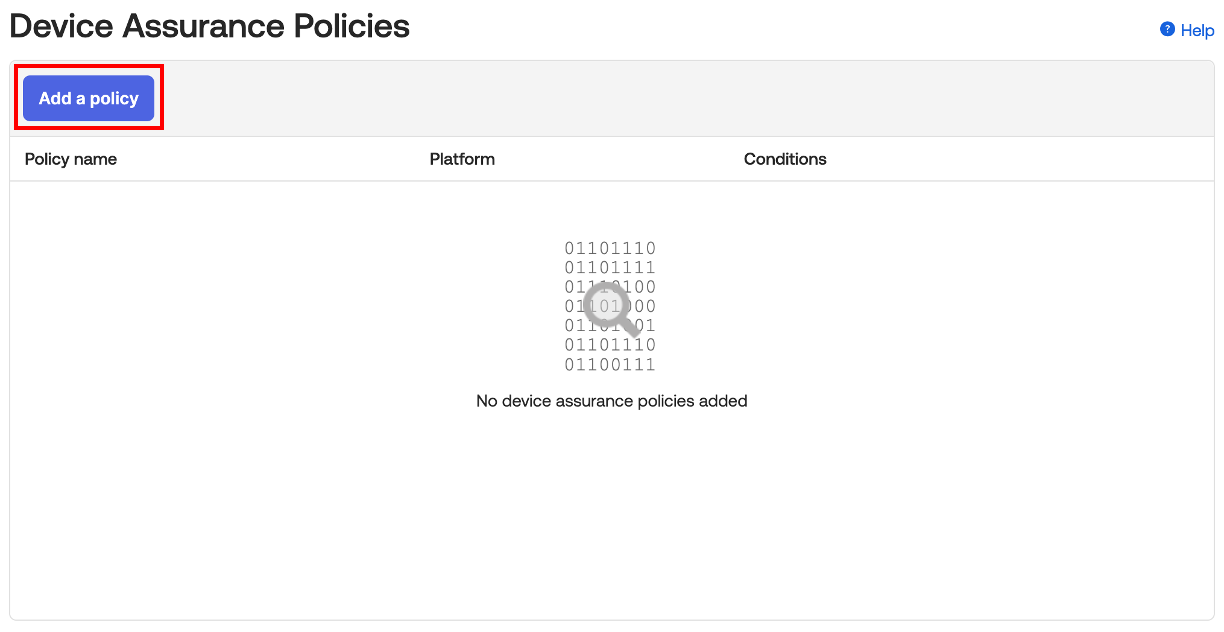
Task: Click the "No device assurance policies added" message
Action: coord(611,401)
